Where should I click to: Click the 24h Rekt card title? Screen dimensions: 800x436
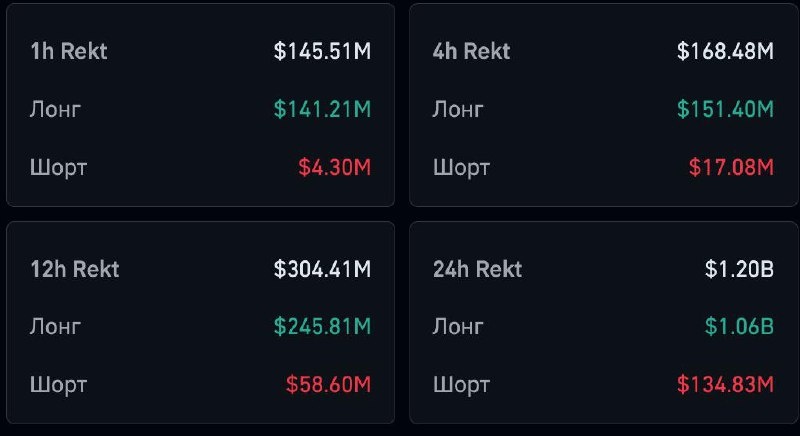[x=477, y=269]
